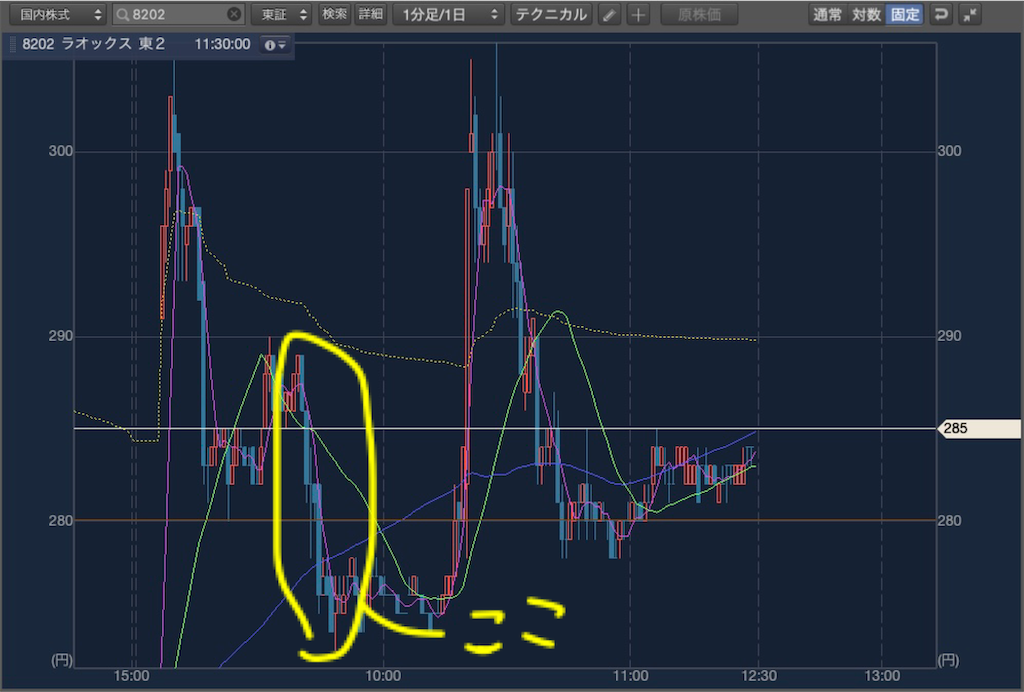Click the 11:00 time axis label
1024x692 pixels.
[x=630, y=676]
